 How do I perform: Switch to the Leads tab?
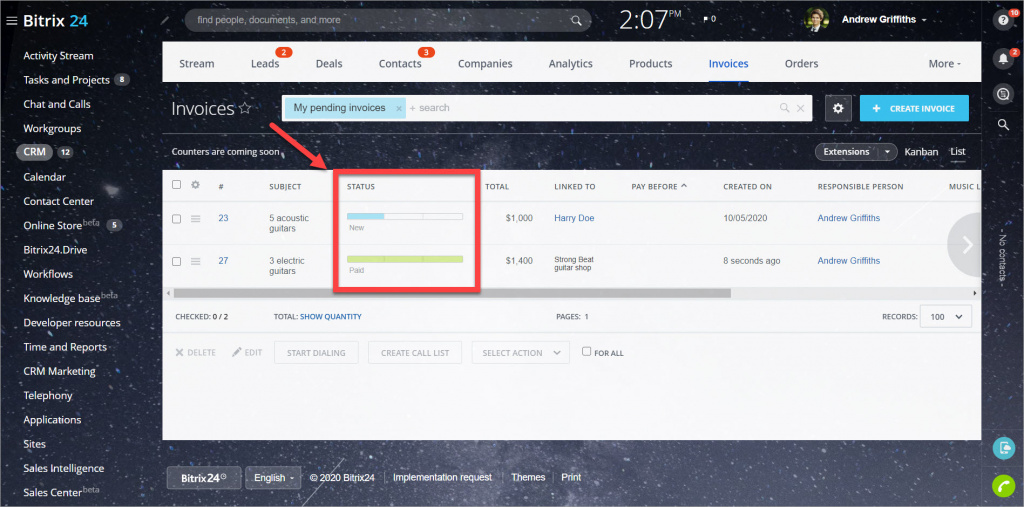point(265,63)
